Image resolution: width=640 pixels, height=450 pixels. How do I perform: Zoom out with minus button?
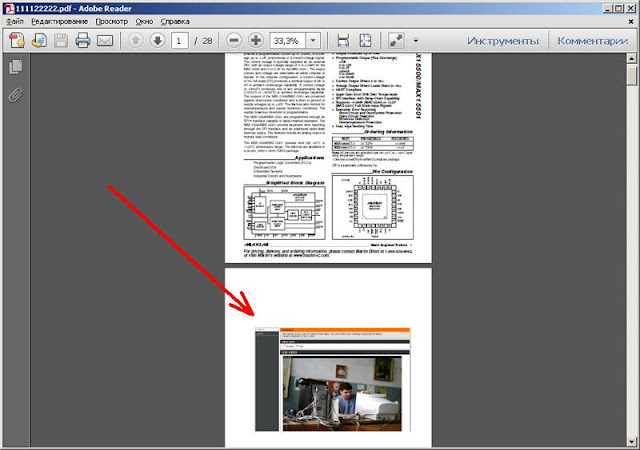[234, 40]
